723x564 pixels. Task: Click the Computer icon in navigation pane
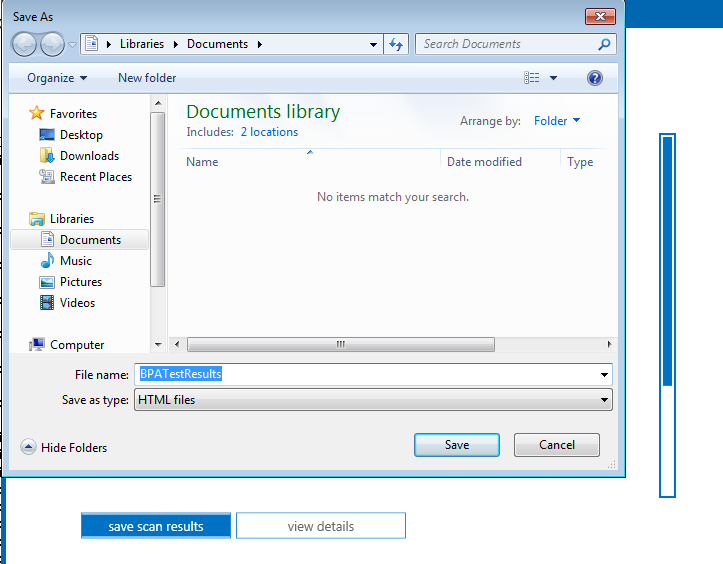pyautogui.click(x=36, y=344)
